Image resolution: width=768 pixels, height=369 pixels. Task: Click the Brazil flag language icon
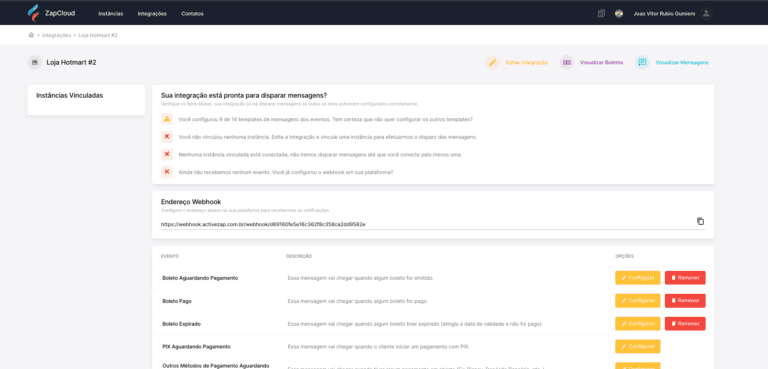coord(619,14)
